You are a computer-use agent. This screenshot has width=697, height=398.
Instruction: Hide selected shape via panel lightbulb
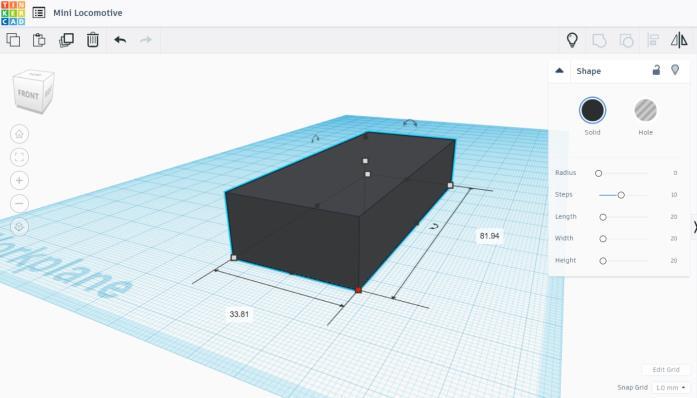pyautogui.click(x=675, y=70)
